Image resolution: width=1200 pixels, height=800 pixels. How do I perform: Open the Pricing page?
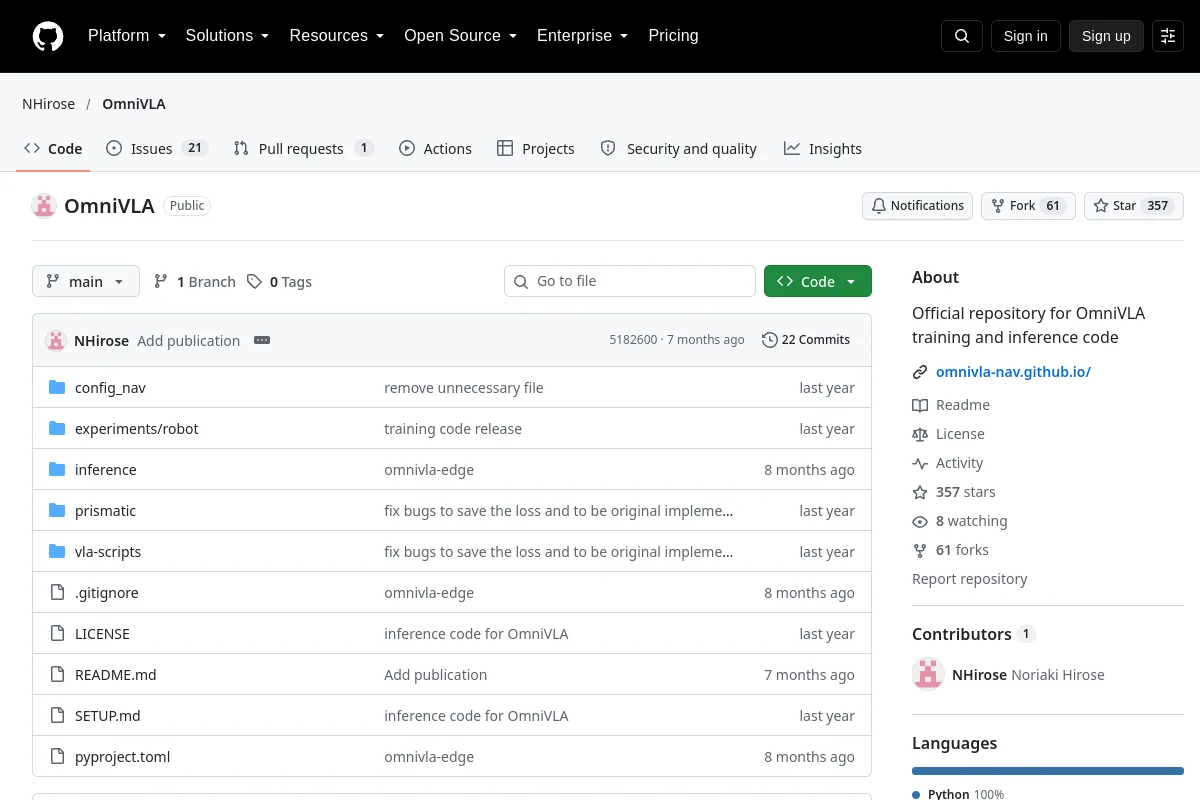tap(673, 36)
